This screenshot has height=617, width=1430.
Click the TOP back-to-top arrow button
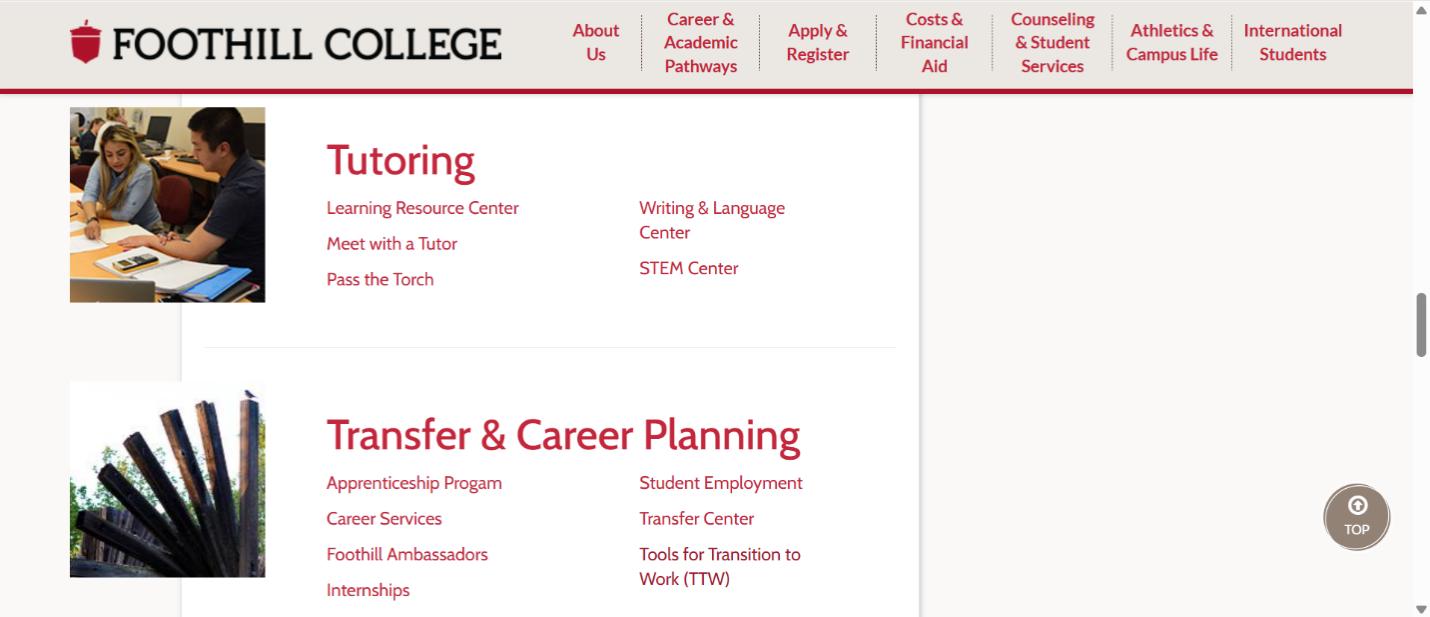[1356, 517]
